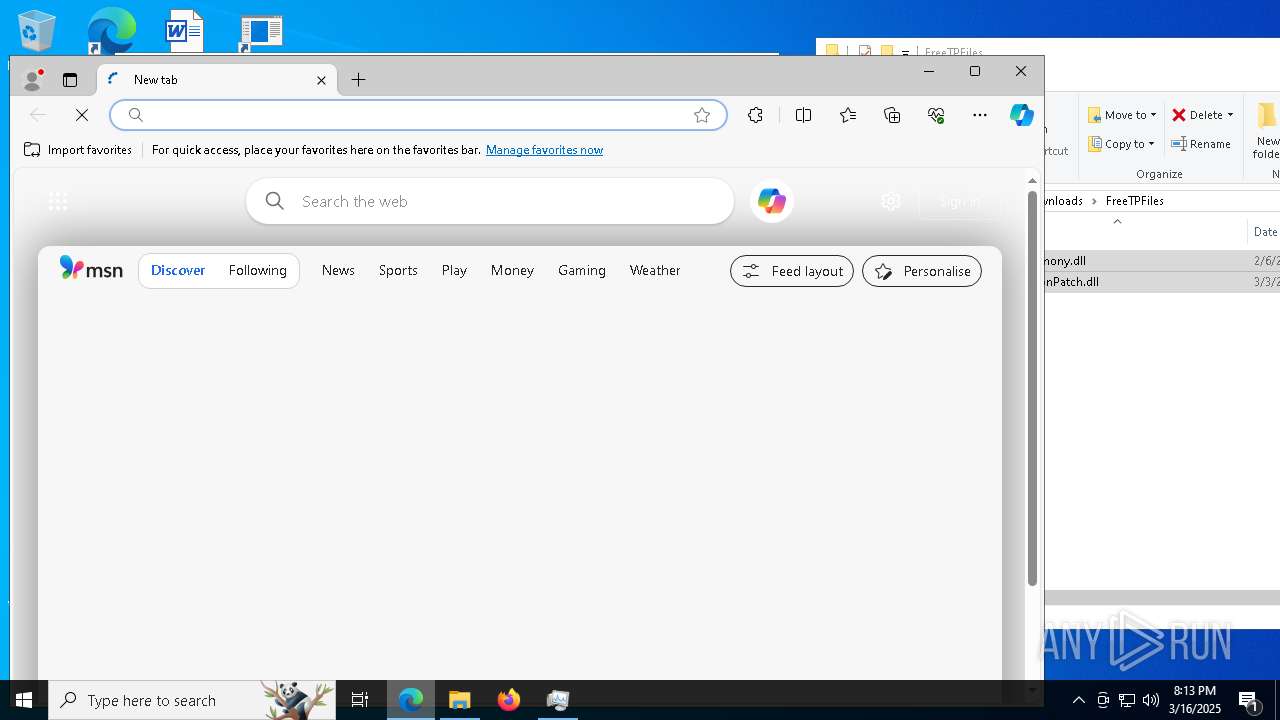Open the Favorites list icon
The image size is (1280, 720).
(848, 115)
